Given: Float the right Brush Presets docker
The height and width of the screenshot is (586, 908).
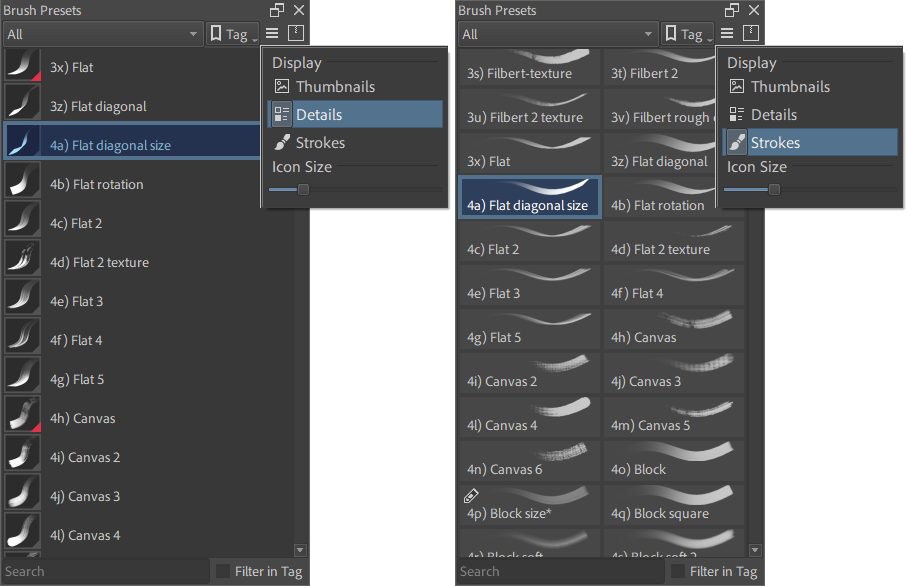Looking at the screenshot, I should coord(732,10).
